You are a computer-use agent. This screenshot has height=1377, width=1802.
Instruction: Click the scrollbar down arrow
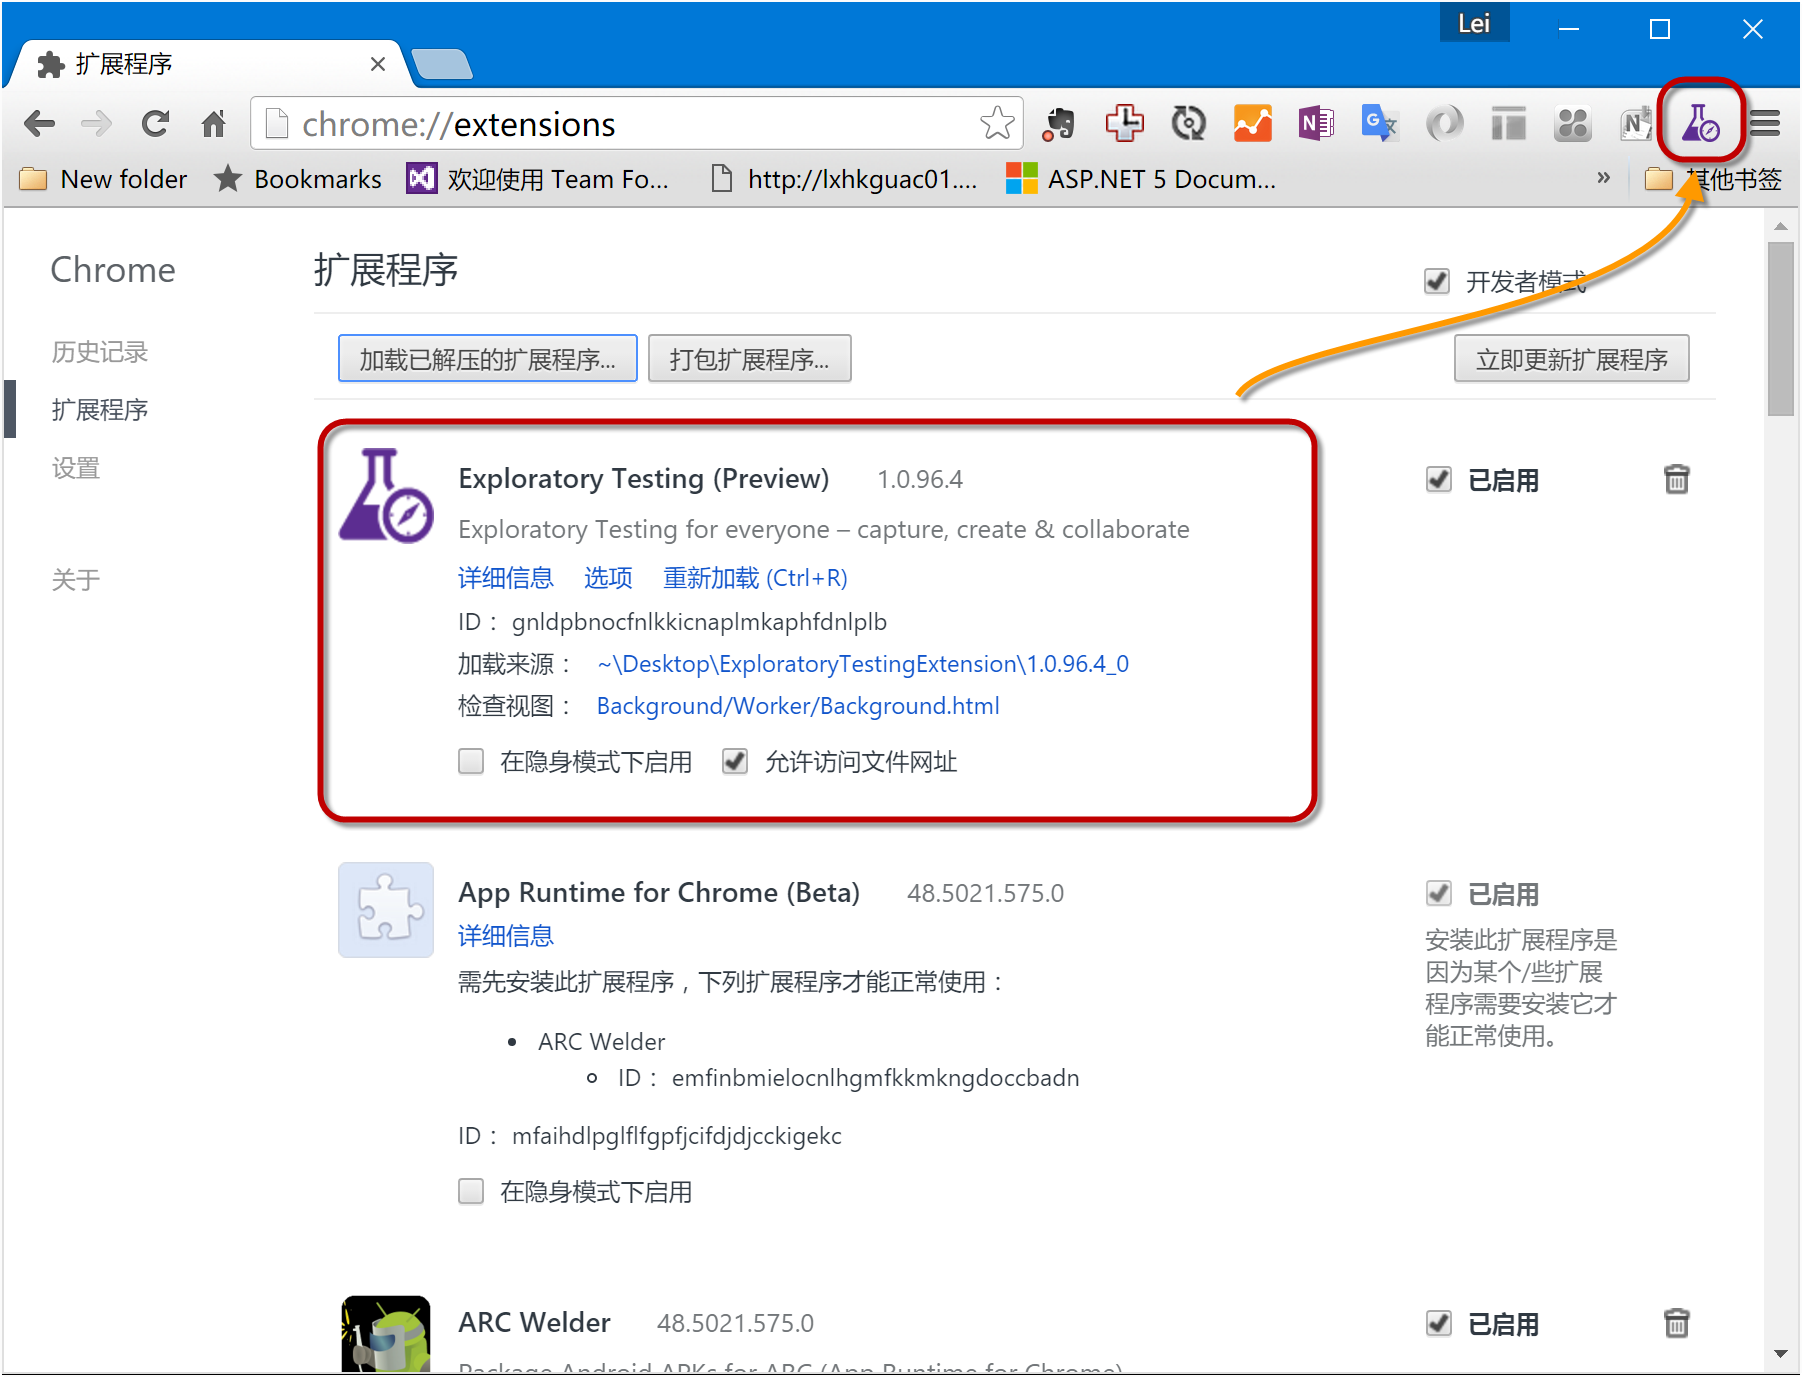[x=1780, y=1354]
